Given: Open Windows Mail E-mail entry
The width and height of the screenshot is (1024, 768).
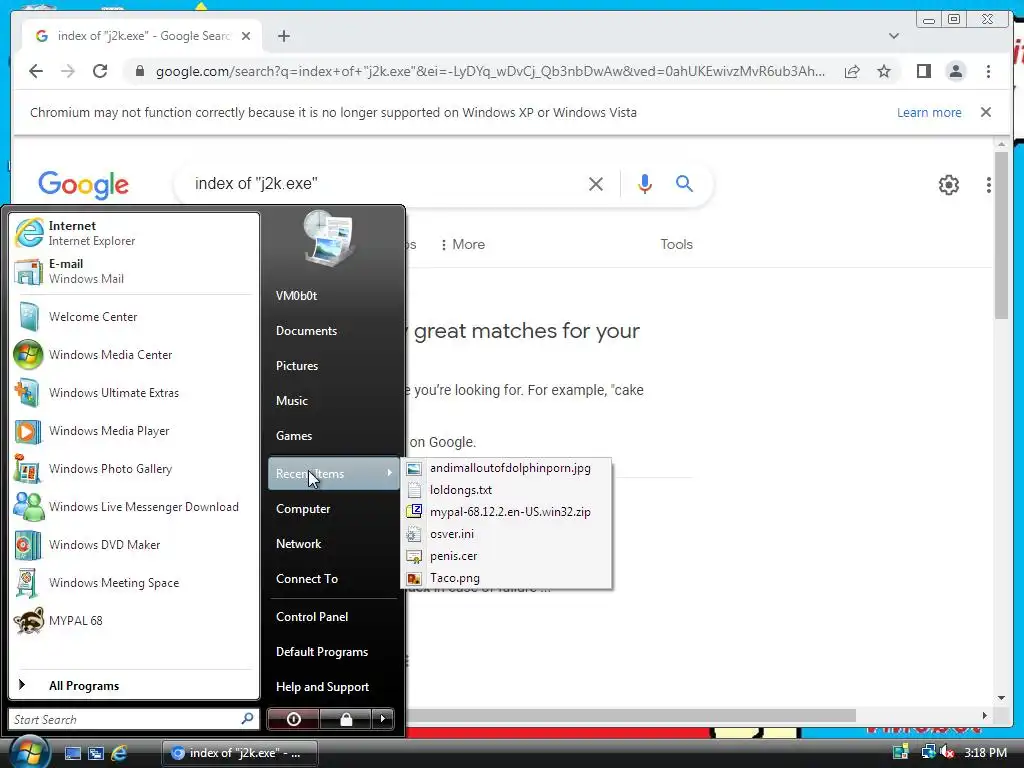Looking at the screenshot, I should (x=134, y=271).
